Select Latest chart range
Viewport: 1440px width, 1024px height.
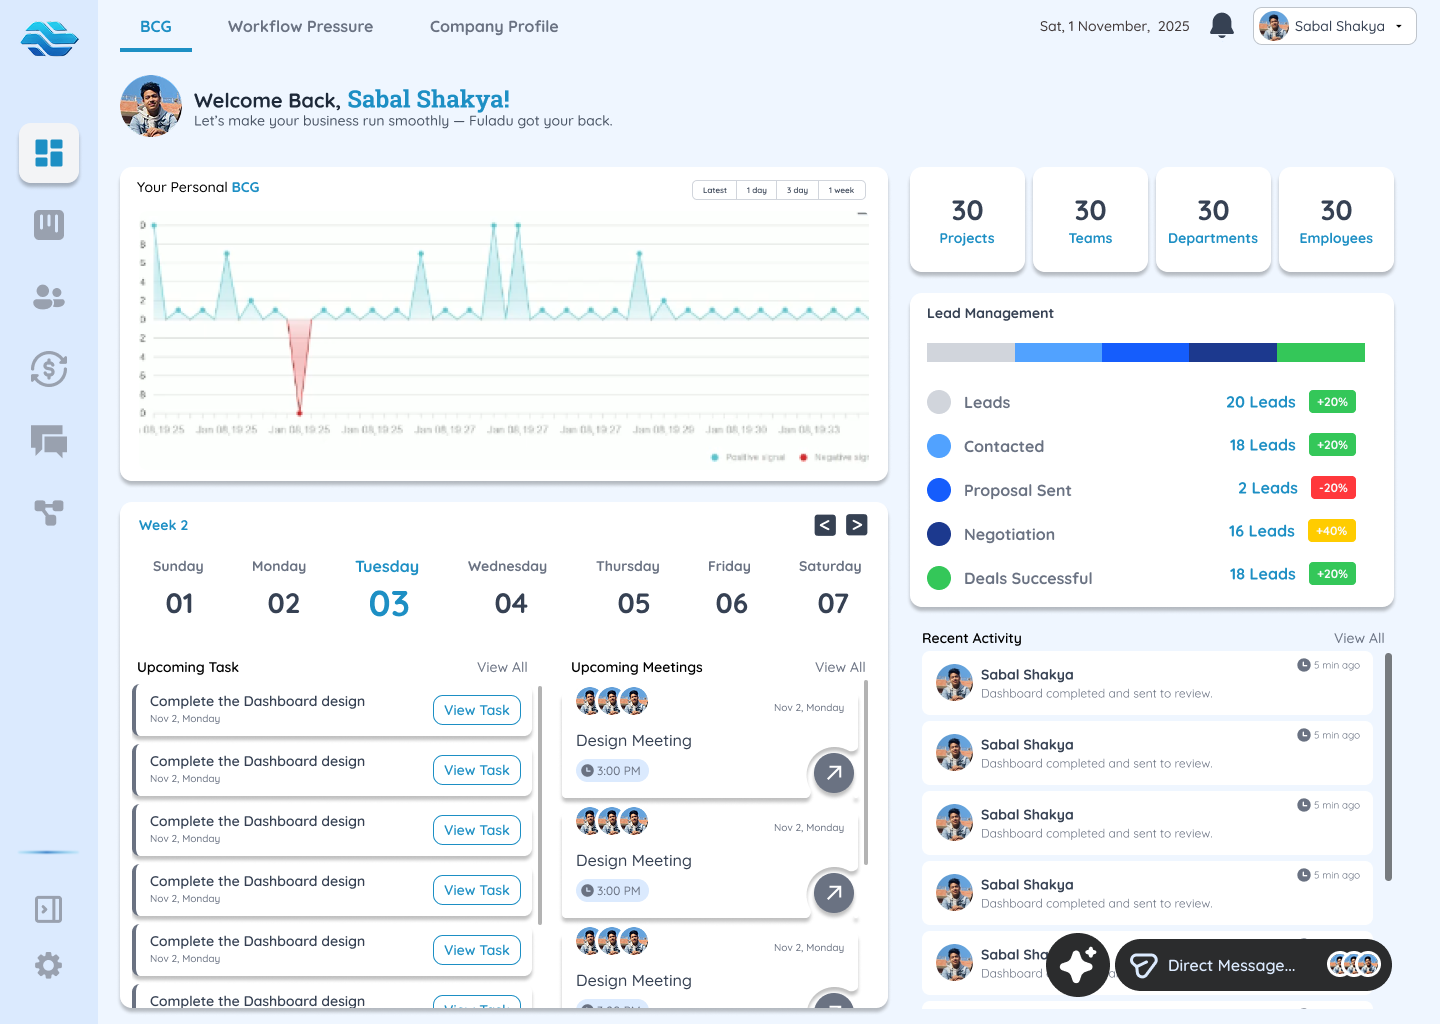click(x=715, y=190)
